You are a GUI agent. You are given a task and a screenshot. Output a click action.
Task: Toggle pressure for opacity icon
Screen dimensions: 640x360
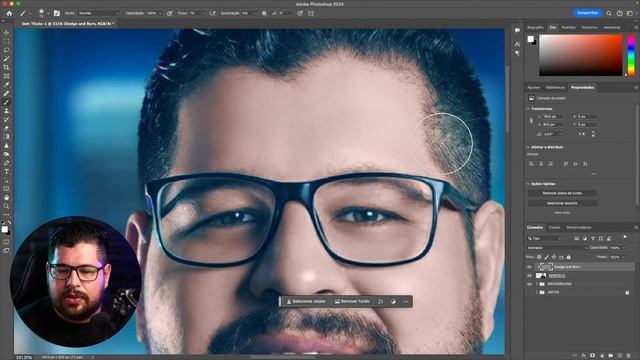pos(169,13)
